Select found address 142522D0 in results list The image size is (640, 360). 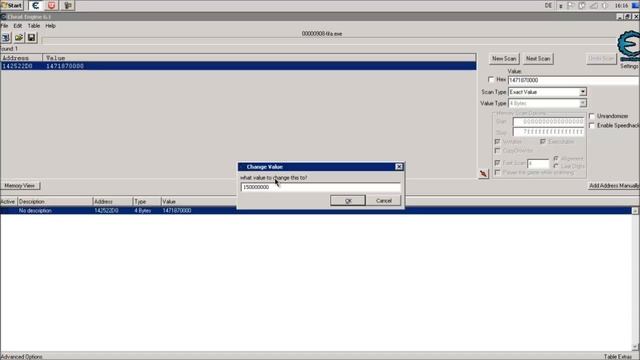238,66
